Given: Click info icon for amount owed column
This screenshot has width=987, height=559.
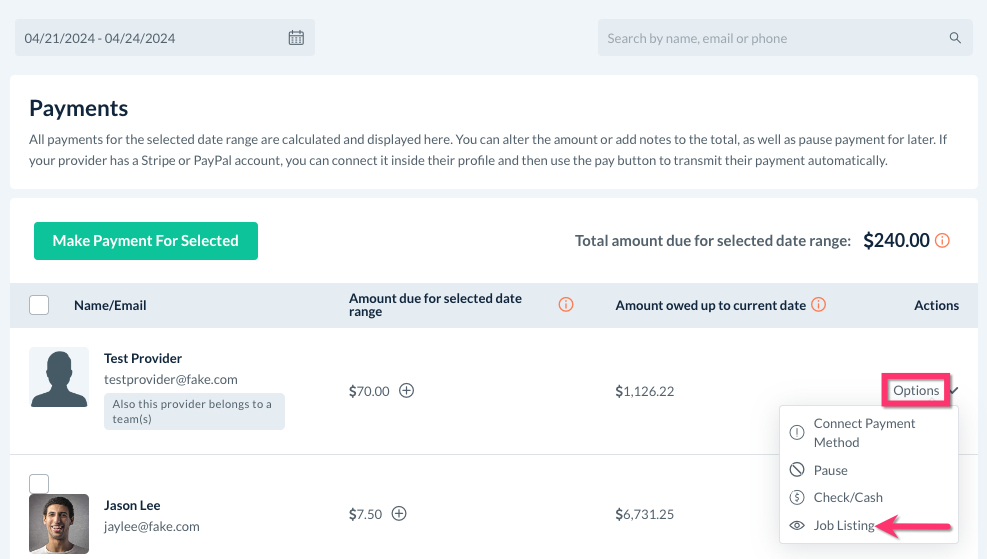Looking at the screenshot, I should point(818,305).
